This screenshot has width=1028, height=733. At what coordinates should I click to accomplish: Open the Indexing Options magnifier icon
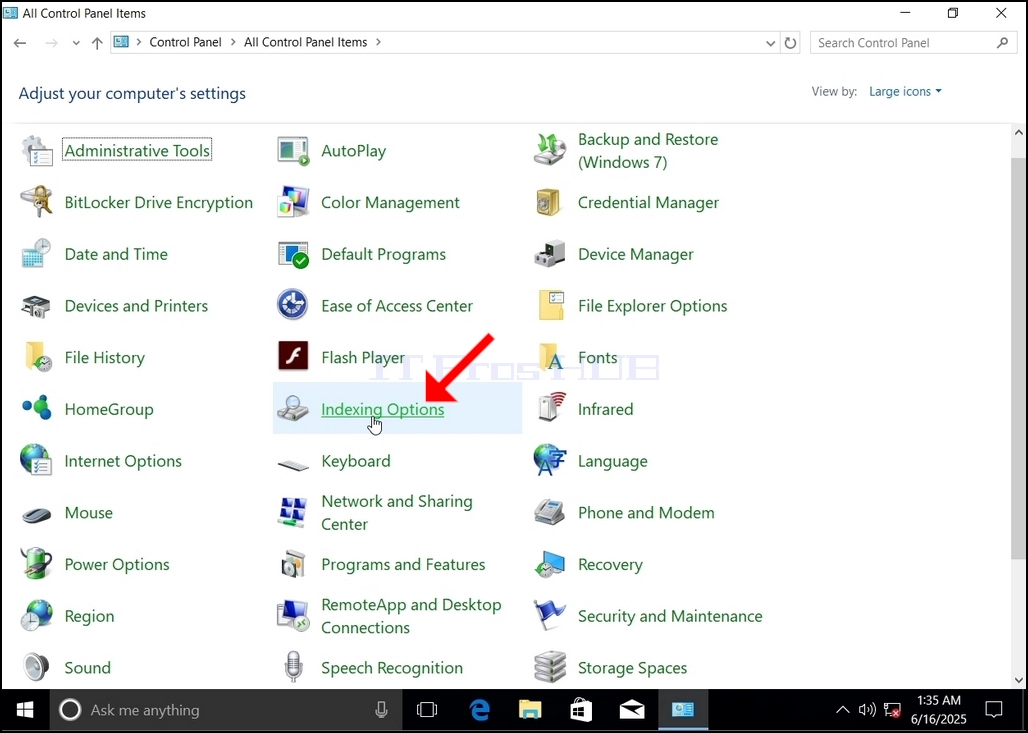pos(293,409)
